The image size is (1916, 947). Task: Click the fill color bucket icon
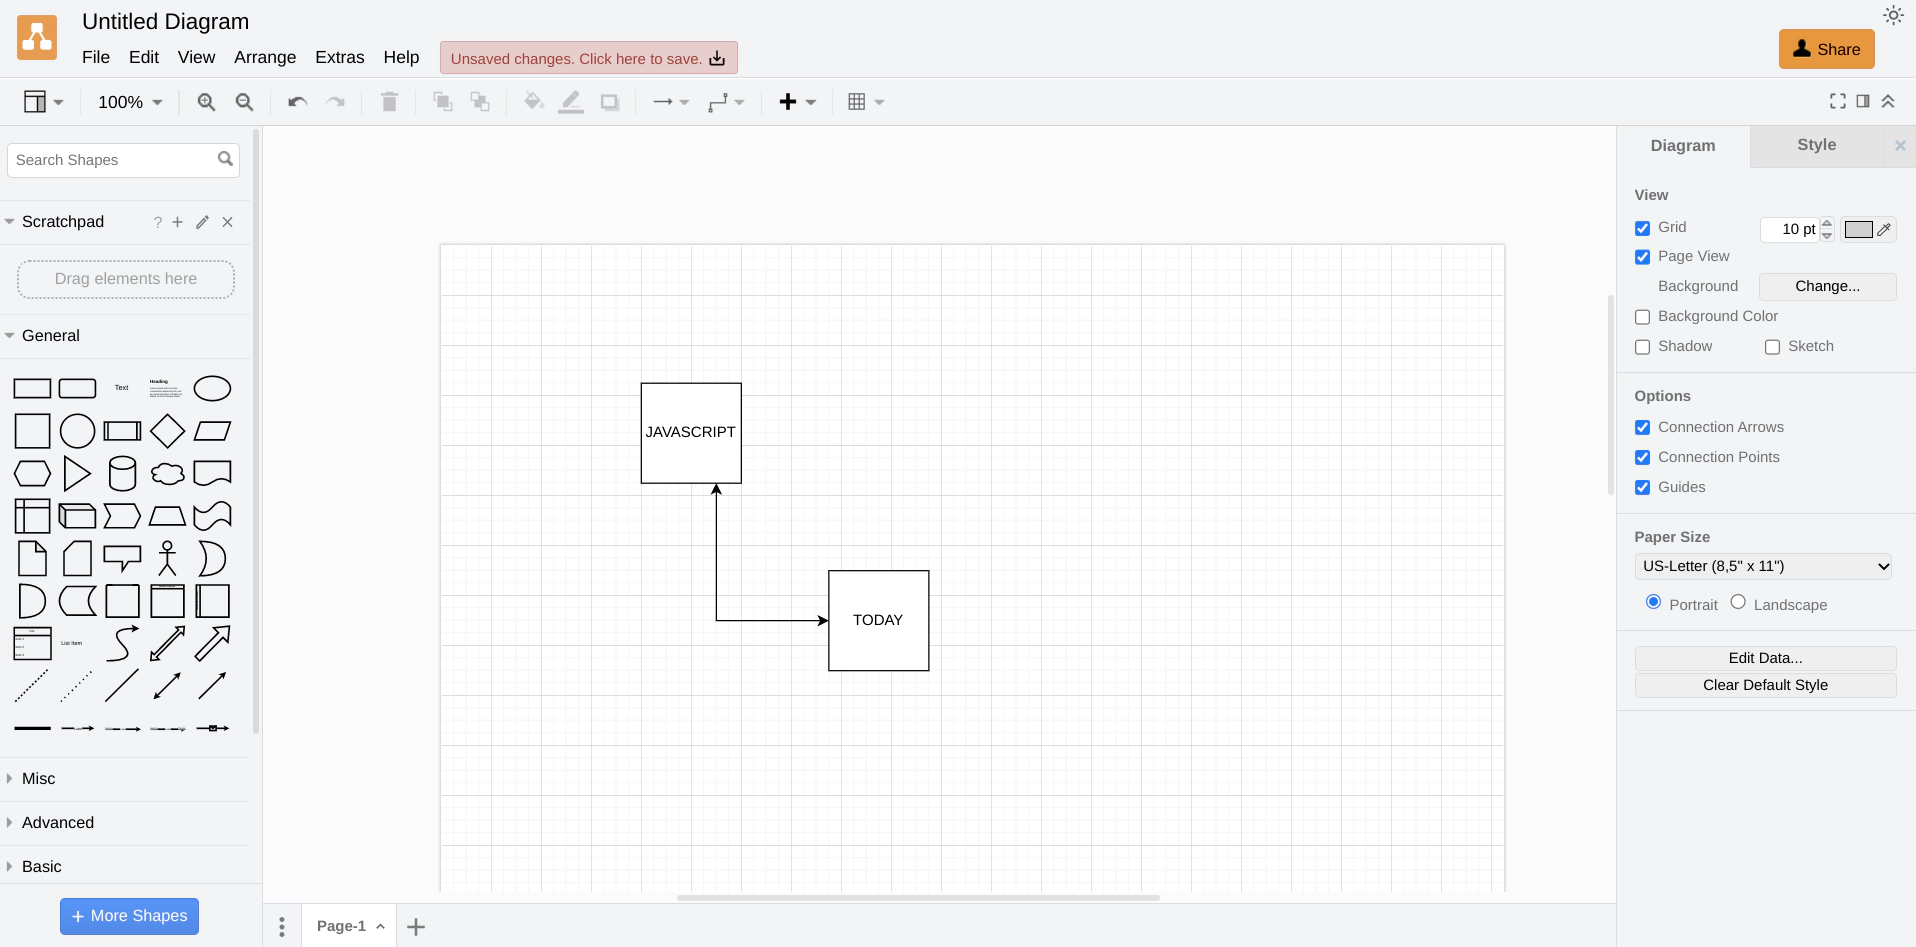tap(534, 102)
